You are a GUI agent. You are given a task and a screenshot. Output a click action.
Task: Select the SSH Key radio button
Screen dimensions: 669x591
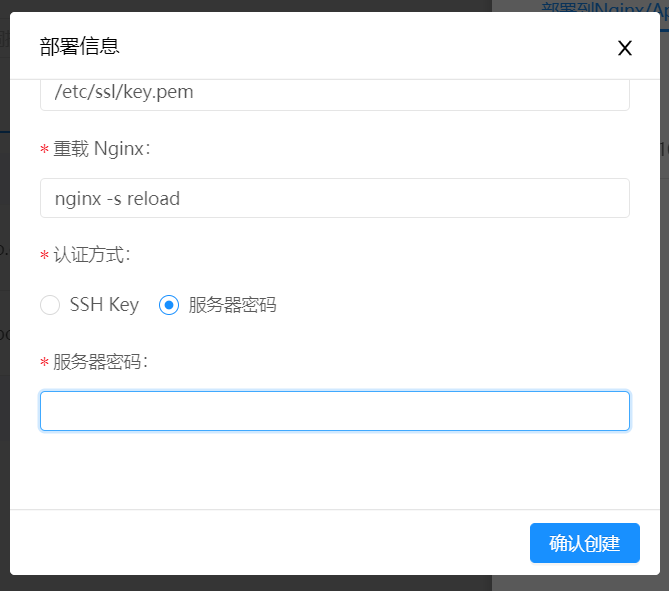coord(50,305)
